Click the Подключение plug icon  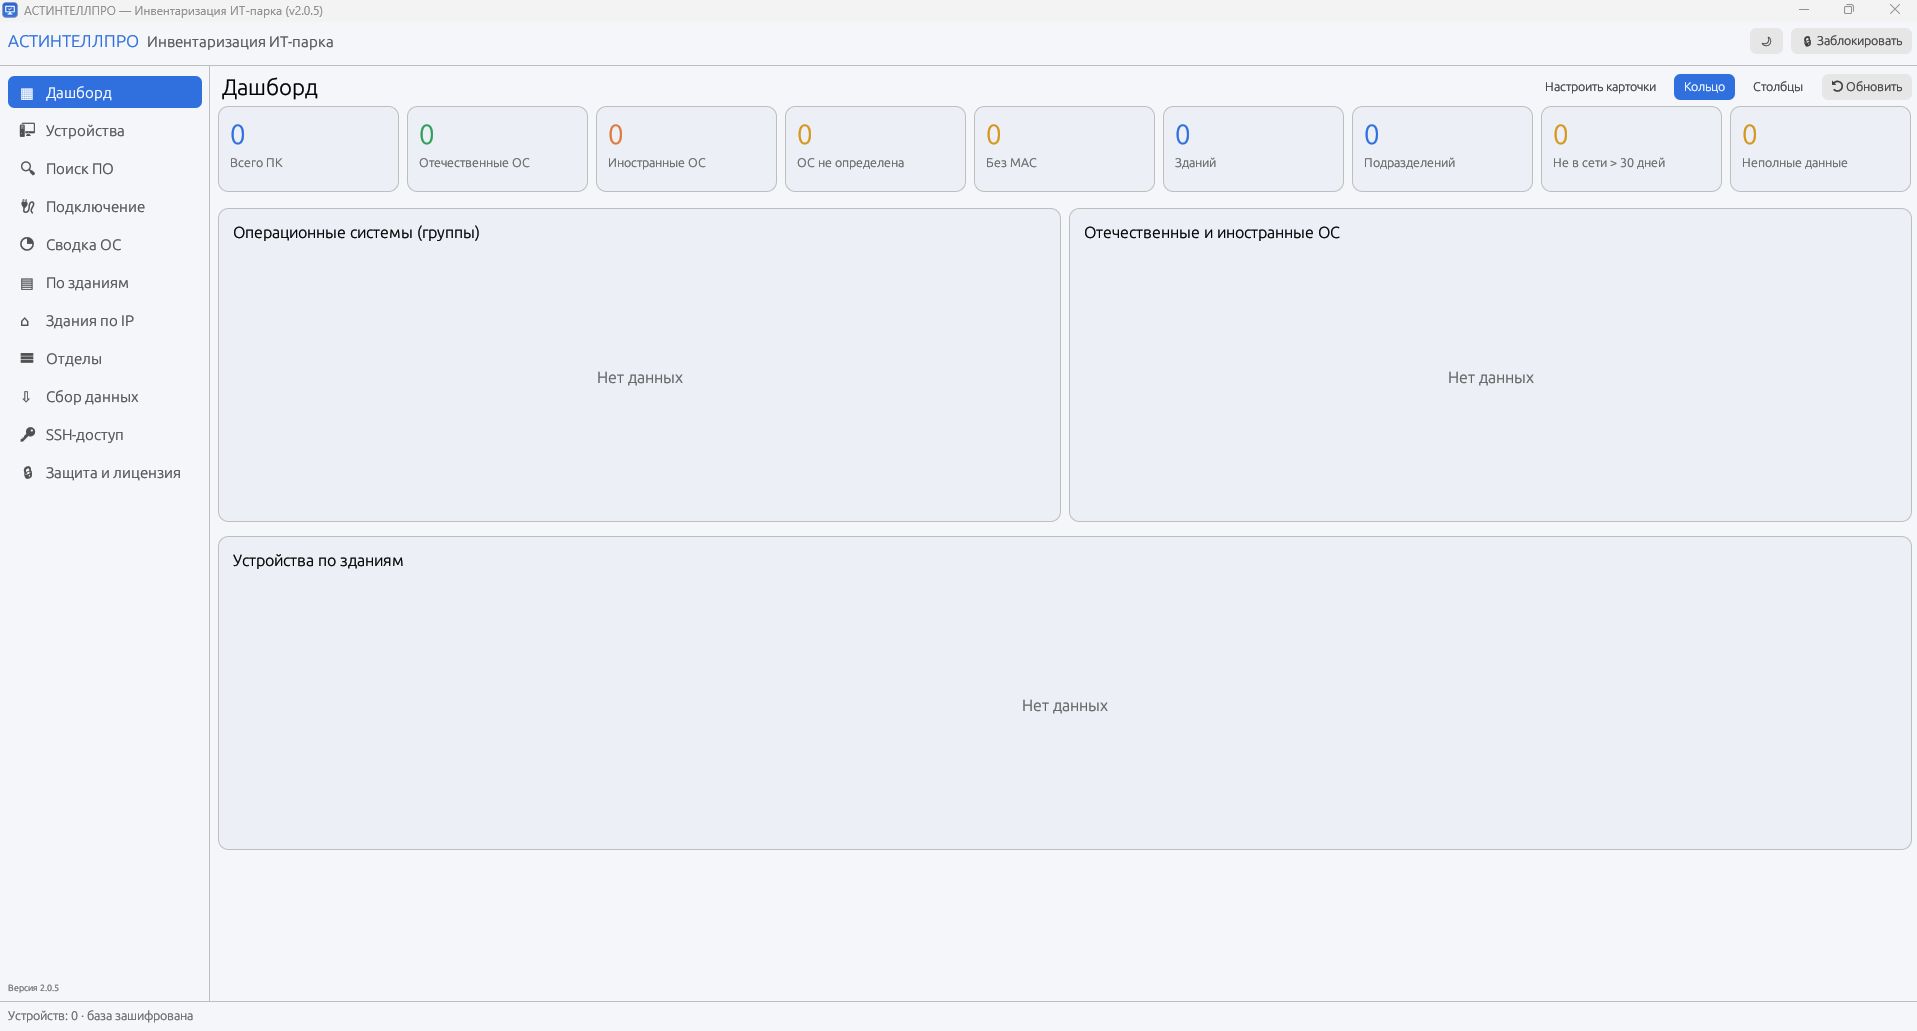27,207
